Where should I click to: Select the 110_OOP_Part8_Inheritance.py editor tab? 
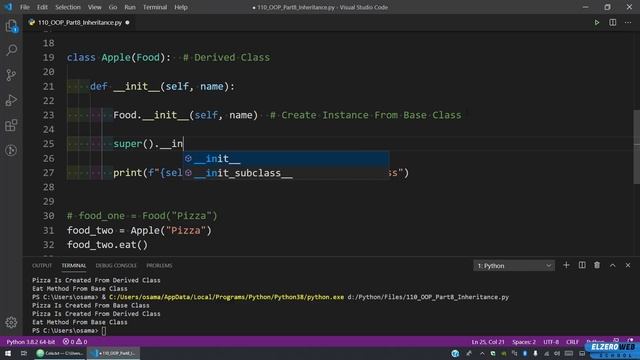pyautogui.click(x=80, y=22)
